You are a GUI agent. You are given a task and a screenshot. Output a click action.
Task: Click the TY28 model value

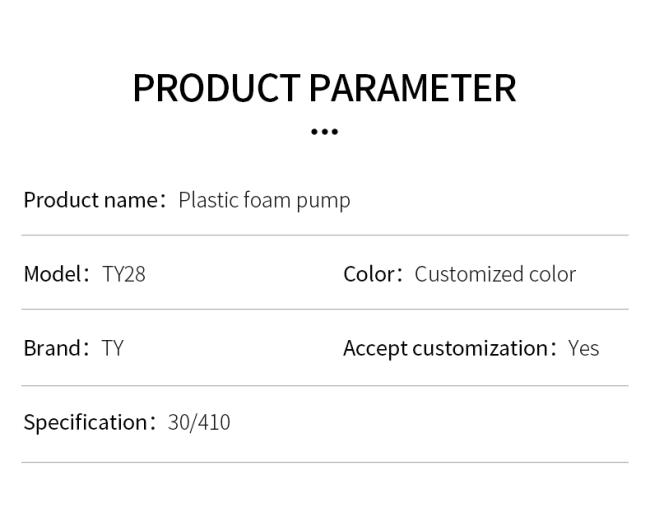pos(124,274)
